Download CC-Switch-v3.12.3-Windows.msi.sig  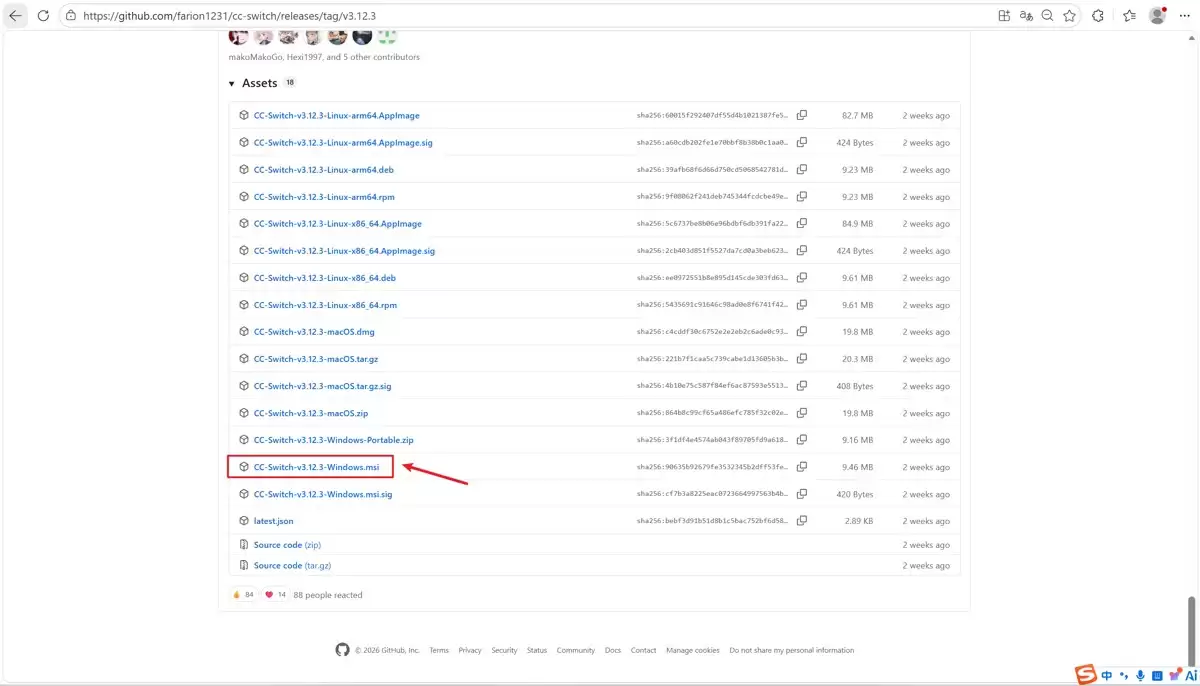tap(323, 494)
